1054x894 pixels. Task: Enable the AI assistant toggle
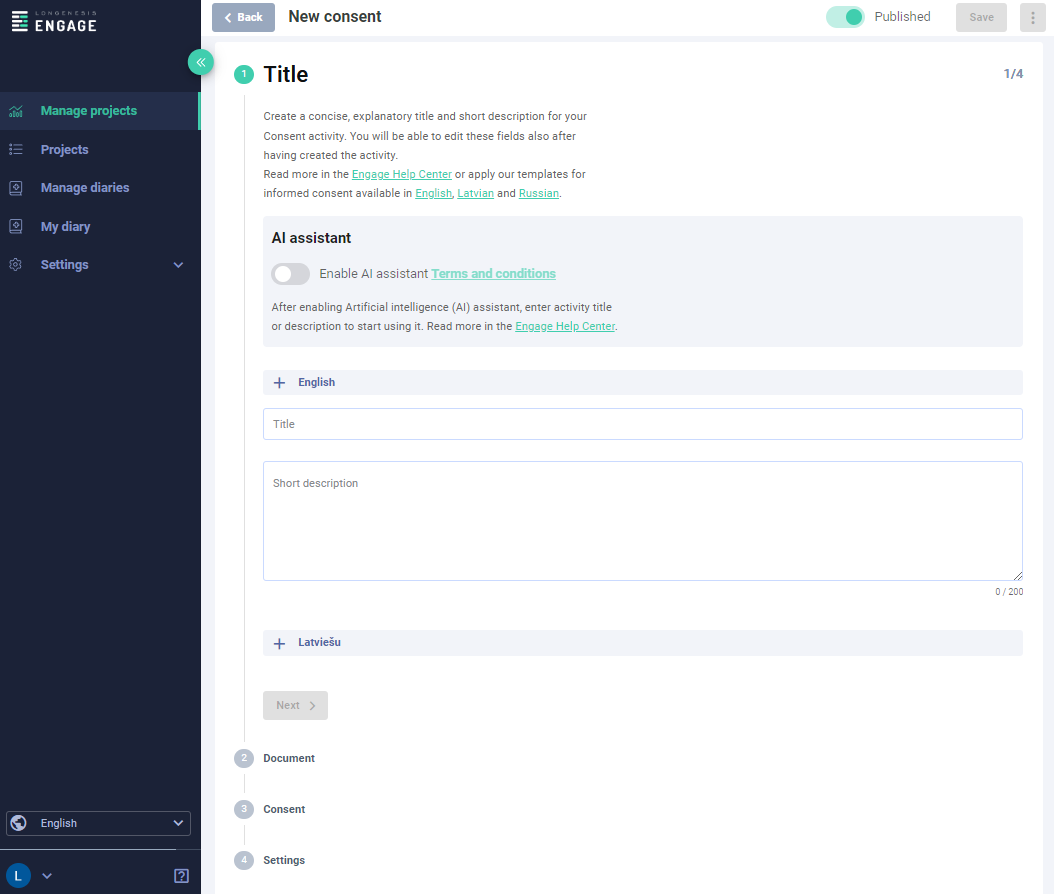[290, 273]
